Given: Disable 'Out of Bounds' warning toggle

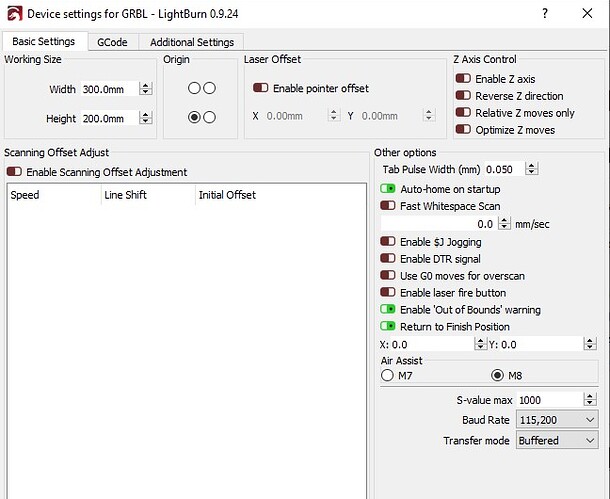Looking at the screenshot, I should coord(387,309).
